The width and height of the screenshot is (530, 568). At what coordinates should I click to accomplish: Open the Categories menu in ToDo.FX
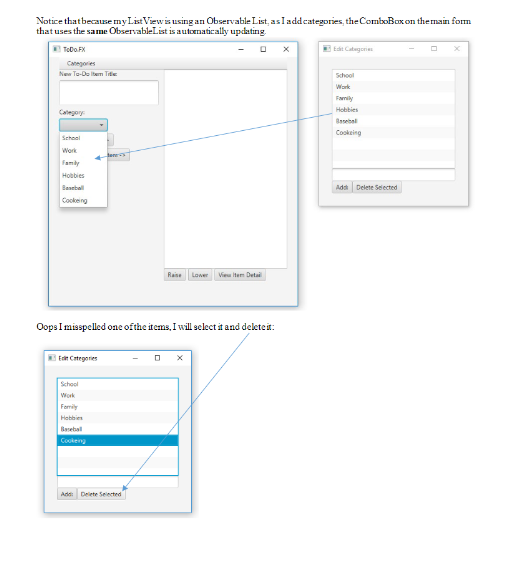pos(81,63)
